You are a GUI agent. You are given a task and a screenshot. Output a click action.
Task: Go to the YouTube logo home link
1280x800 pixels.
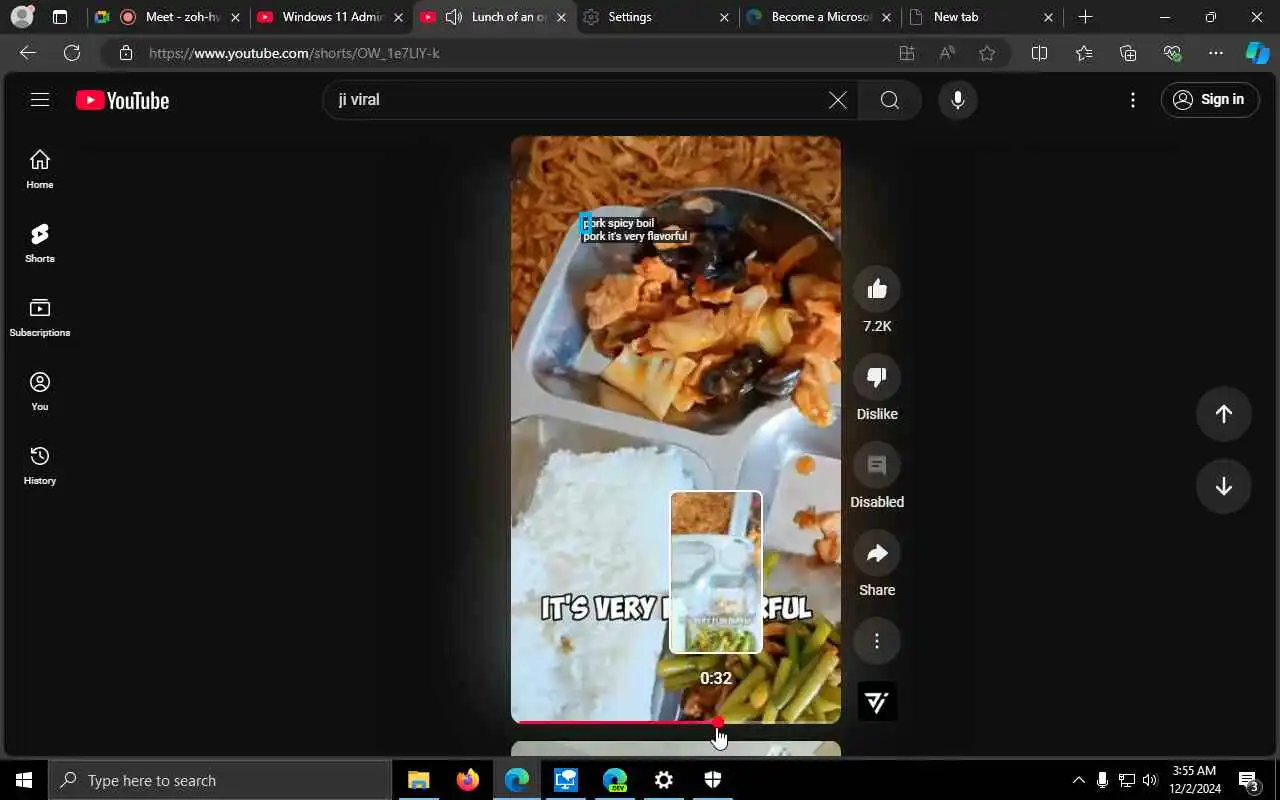point(122,100)
